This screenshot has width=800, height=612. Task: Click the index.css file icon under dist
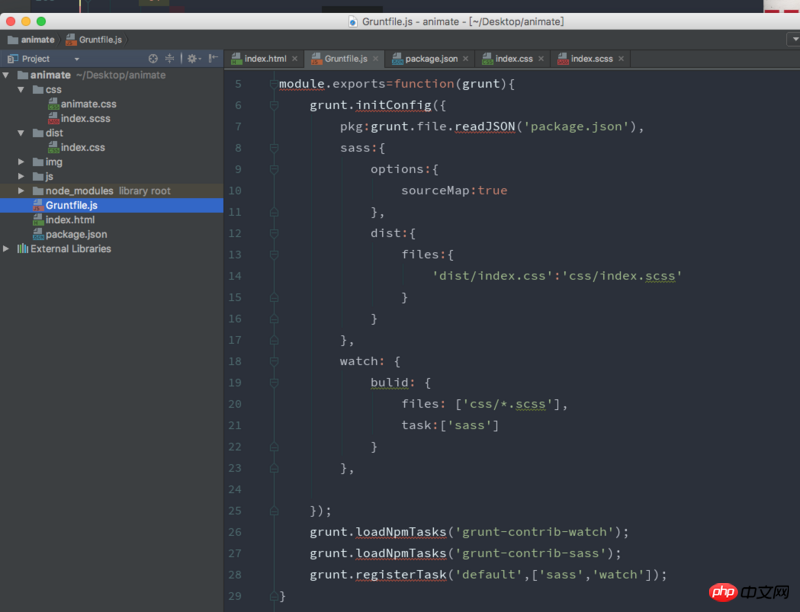(x=54, y=147)
